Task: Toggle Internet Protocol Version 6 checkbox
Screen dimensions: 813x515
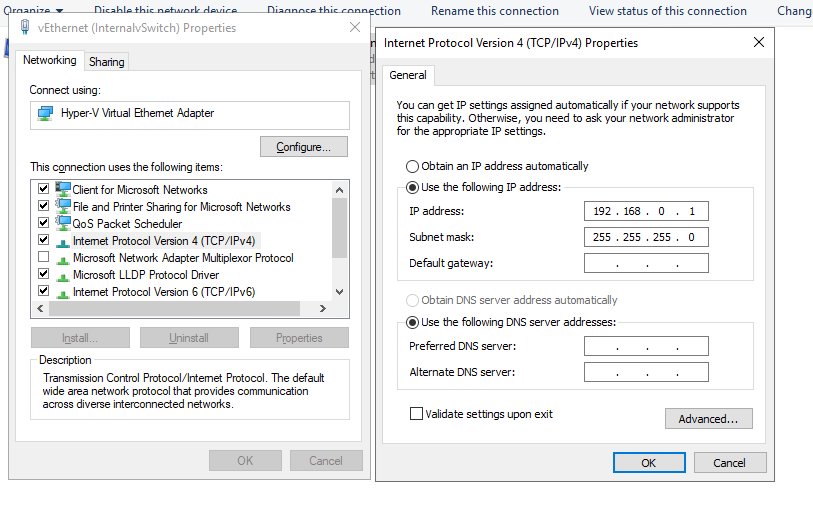Action: click(x=44, y=291)
